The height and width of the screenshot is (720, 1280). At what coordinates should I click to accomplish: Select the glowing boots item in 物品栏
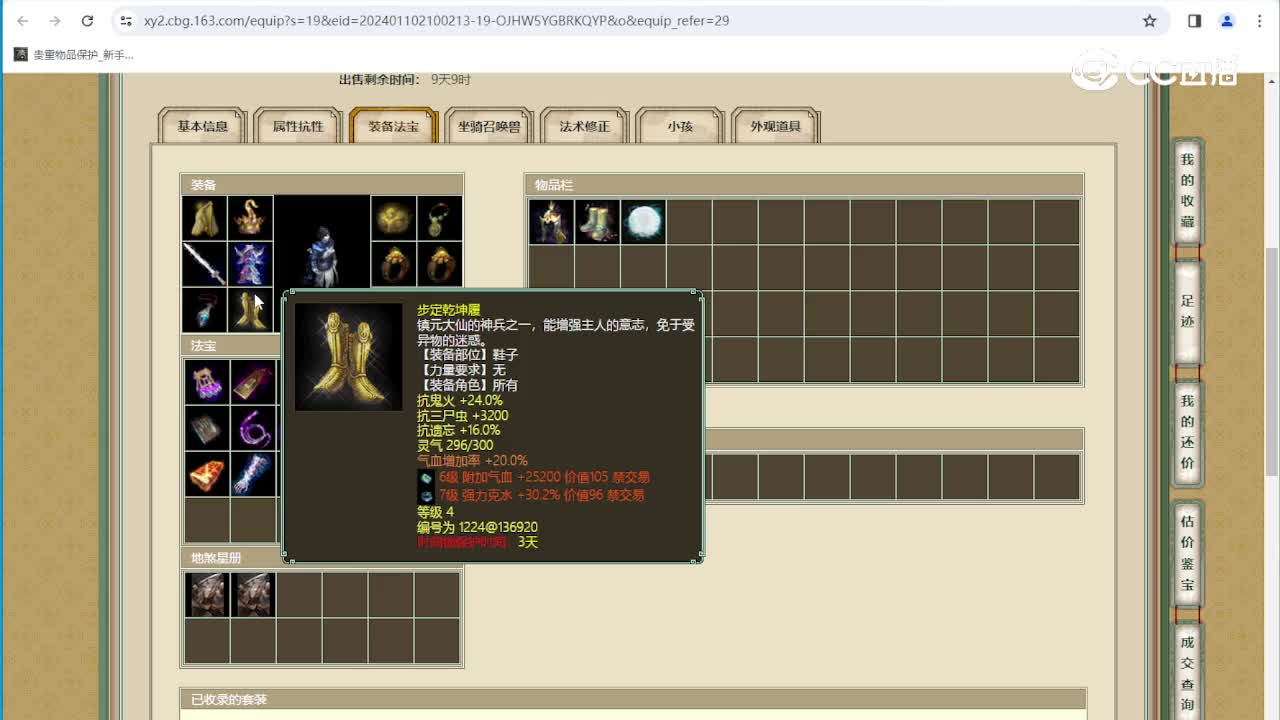pyautogui.click(x=597, y=222)
